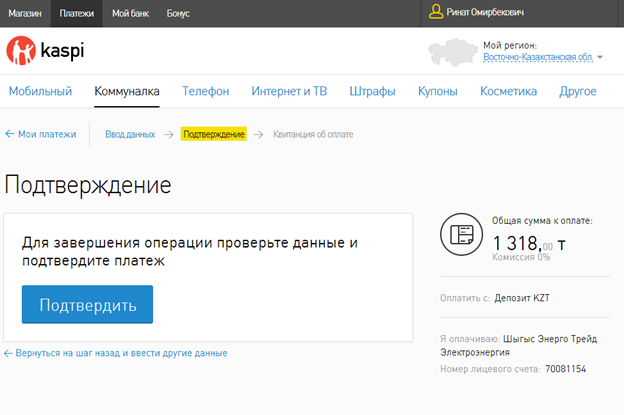Switch to the Другое tab
Image resolution: width=624 pixels, height=415 pixels.
(577, 91)
